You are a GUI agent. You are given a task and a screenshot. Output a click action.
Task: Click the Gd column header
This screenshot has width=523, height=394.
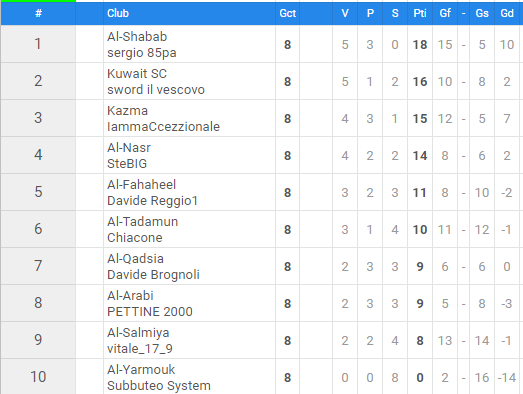tap(507, 13)
